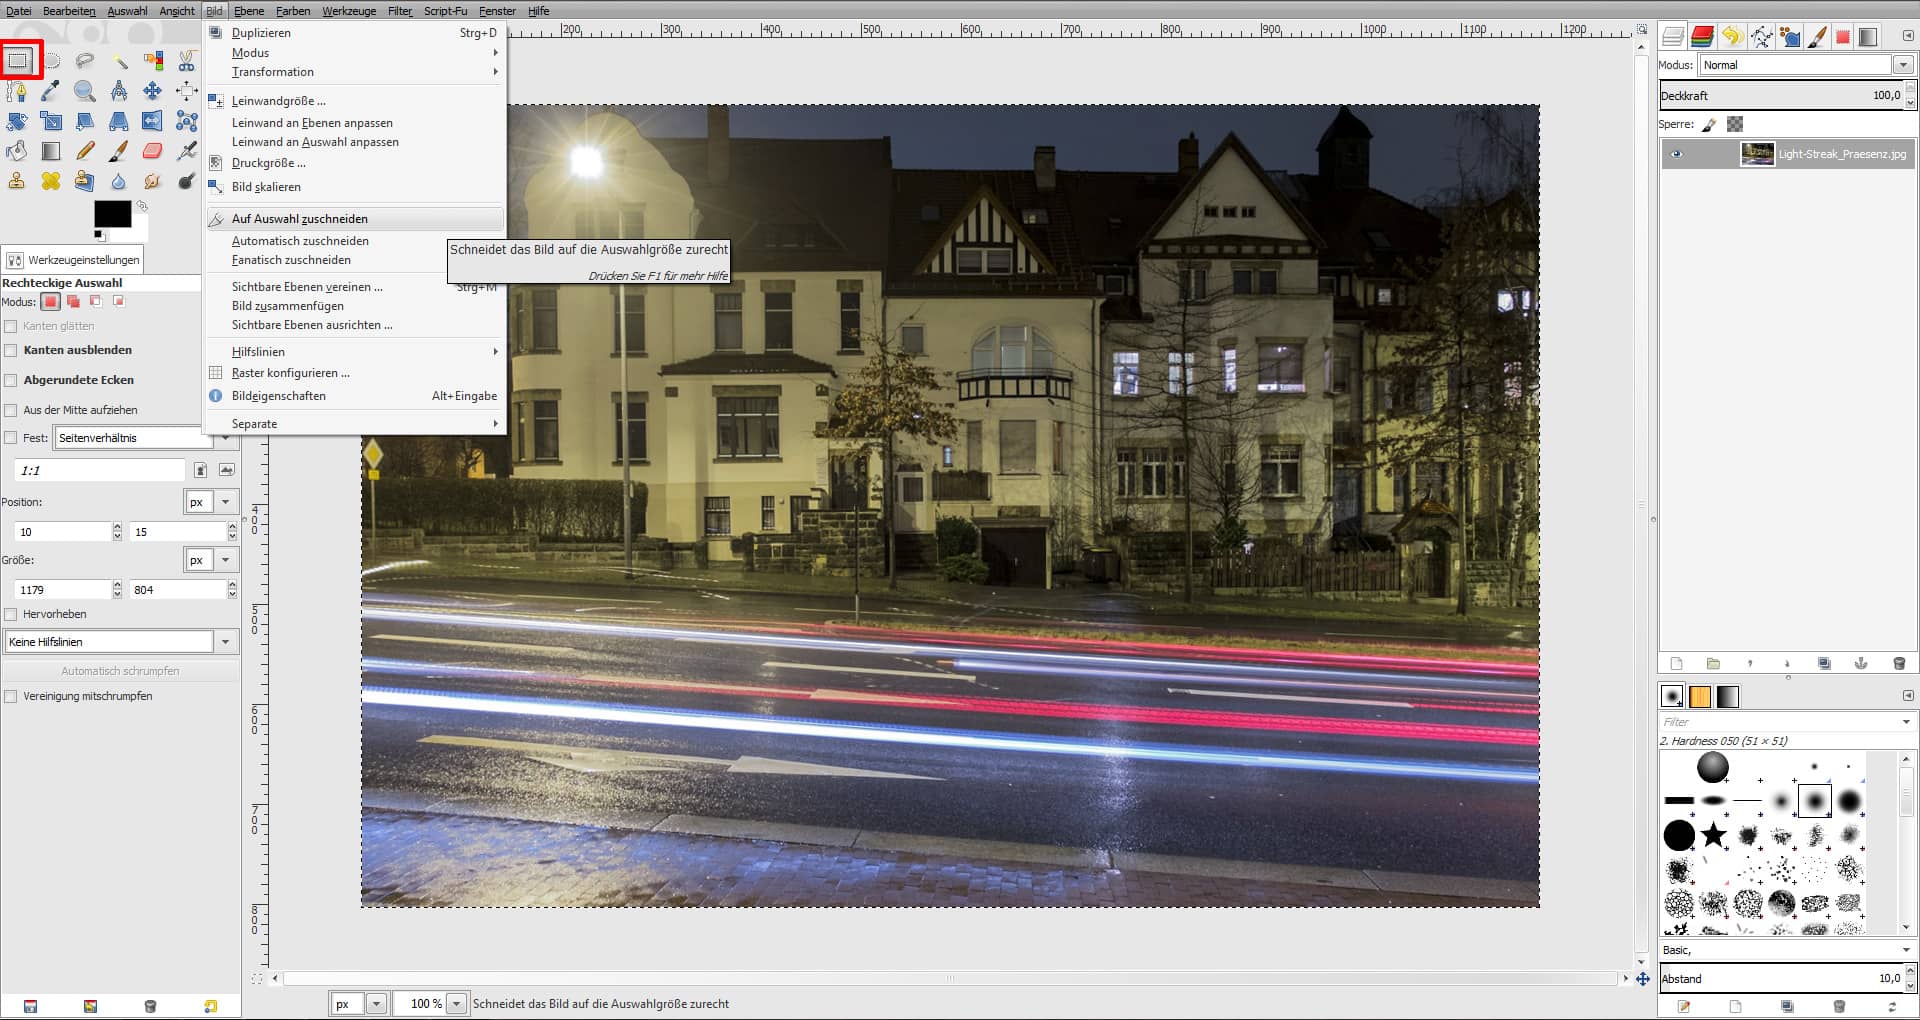This screenshot has width=1920, height=1020.
Task: Activate the Move tool
Action: [153, 91]
